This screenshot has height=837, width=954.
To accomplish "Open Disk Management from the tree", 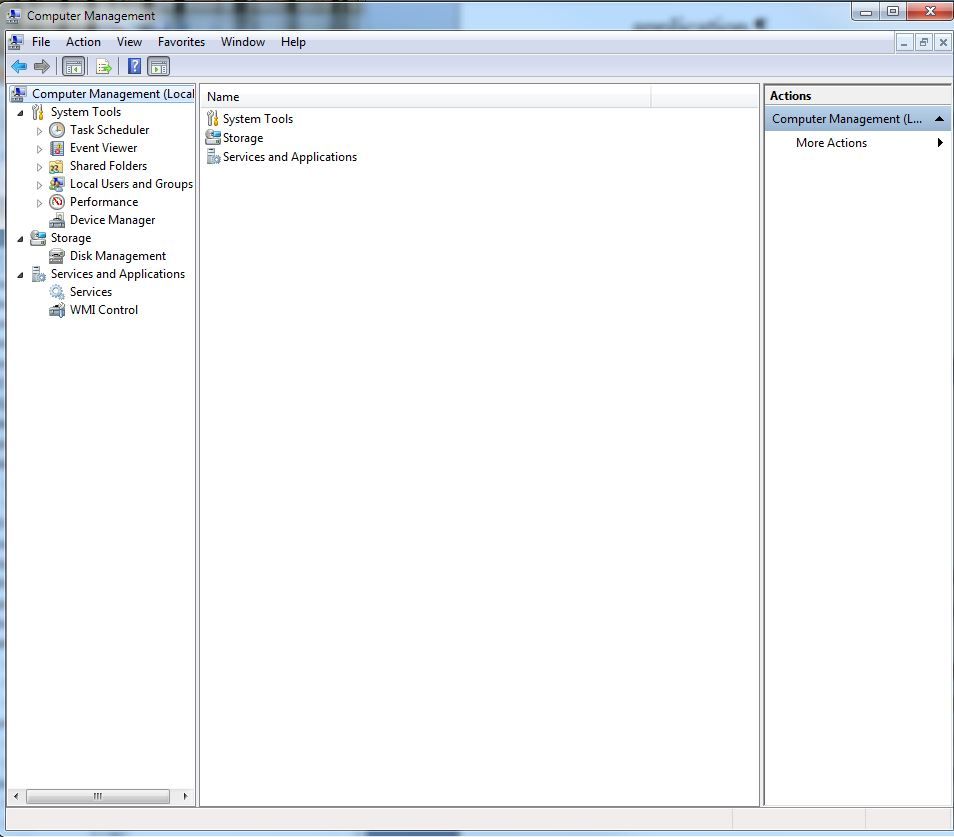I will click(56, 255).
